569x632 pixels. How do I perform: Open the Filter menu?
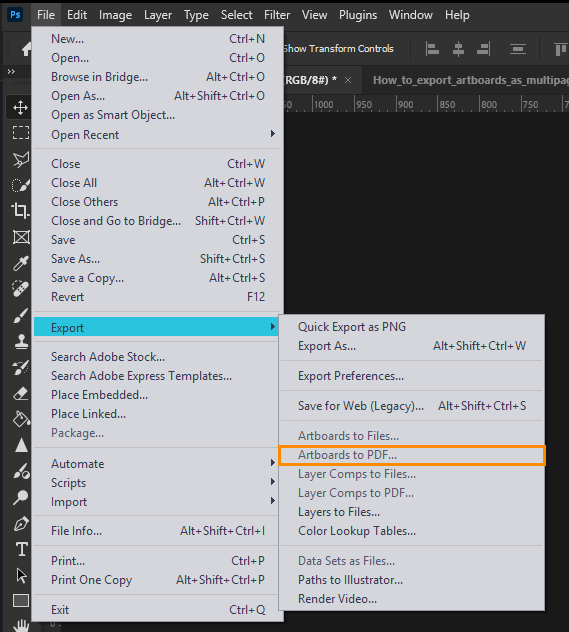(x=277, y=15)
